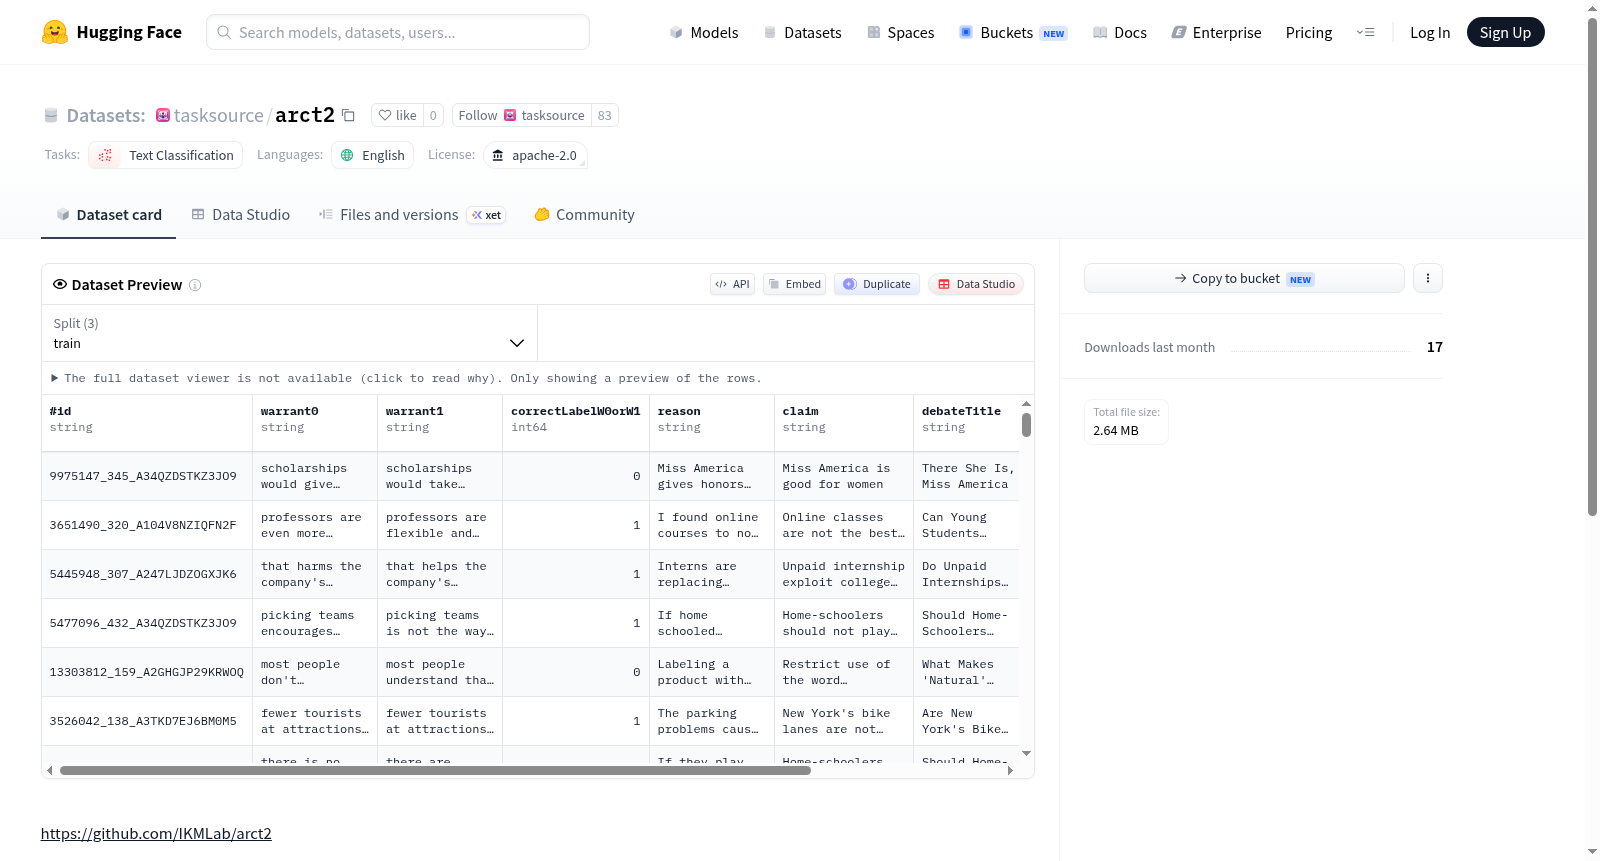Click the Copy to bucket button
Screen dimensions: 1600x861
point(1244,278)
